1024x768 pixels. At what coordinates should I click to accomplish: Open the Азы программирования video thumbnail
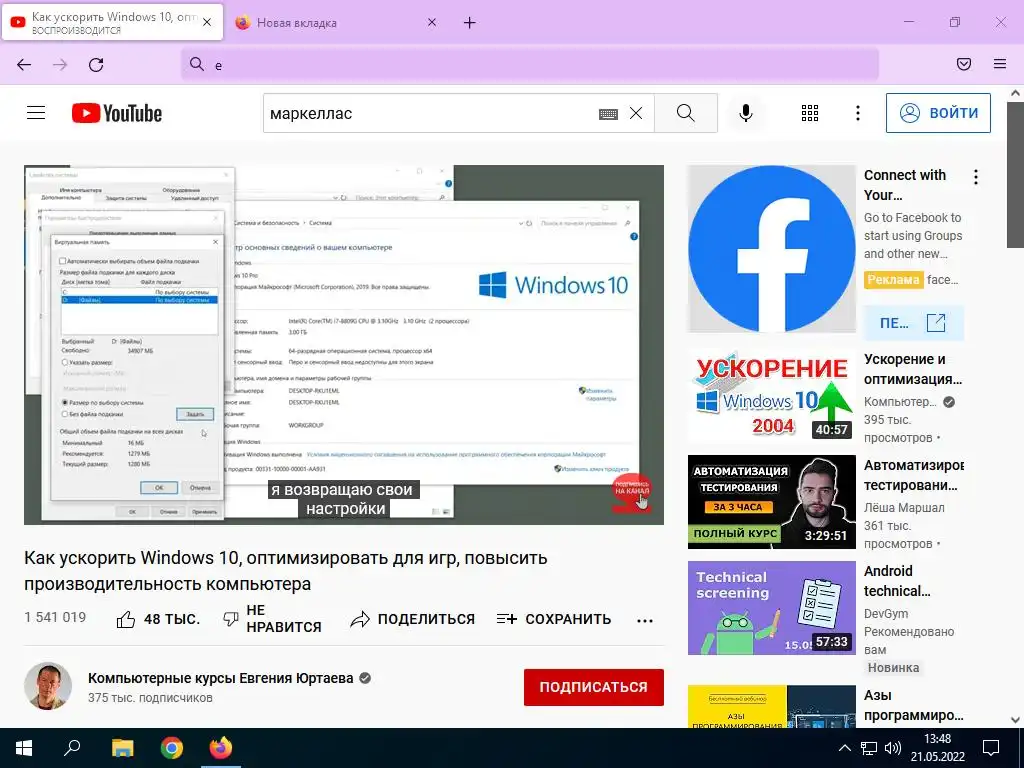pyautogui.click(x=771, y=707)
